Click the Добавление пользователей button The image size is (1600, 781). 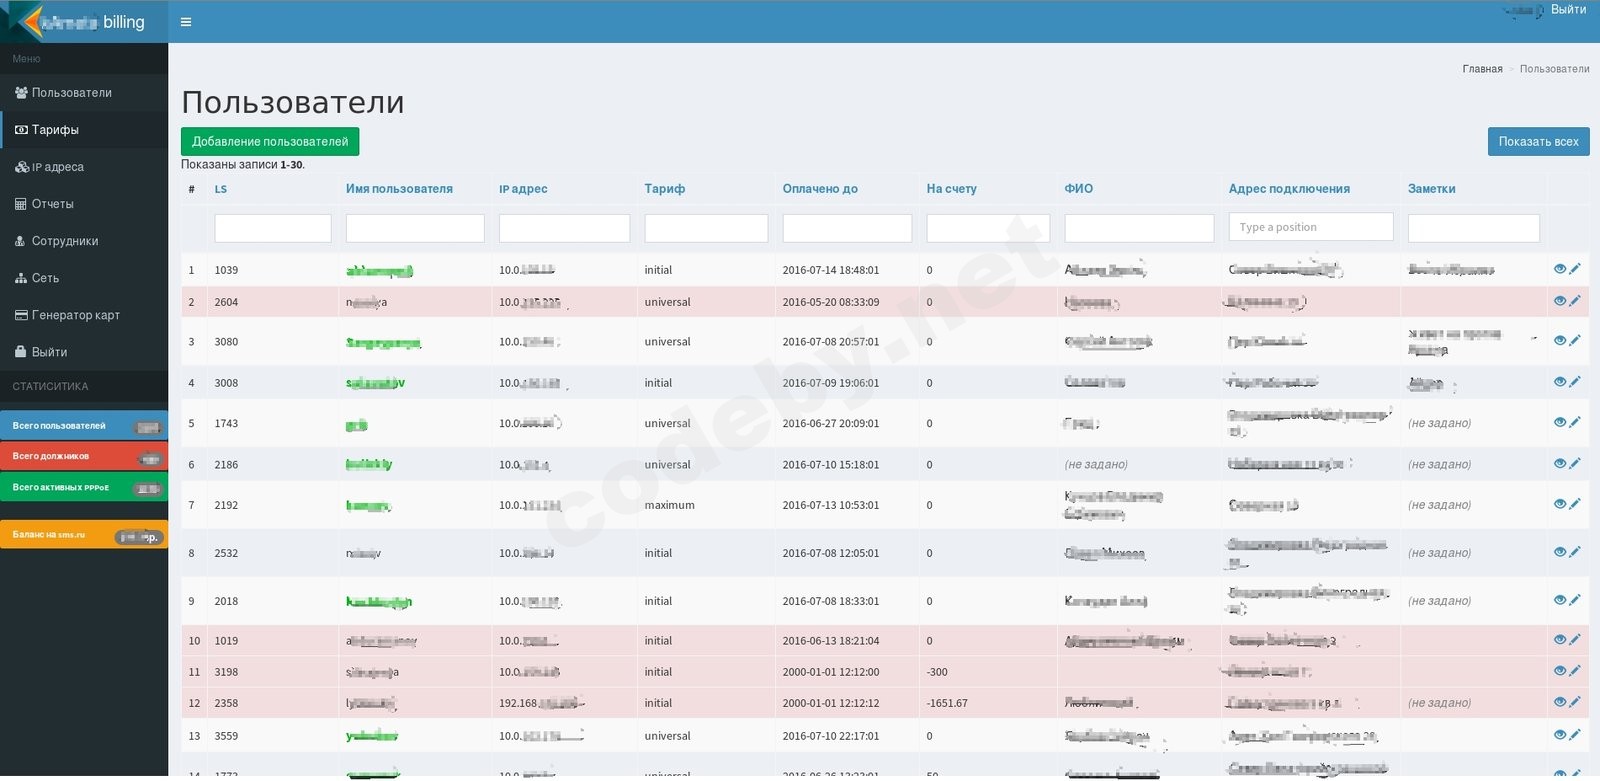pos(270,142)
